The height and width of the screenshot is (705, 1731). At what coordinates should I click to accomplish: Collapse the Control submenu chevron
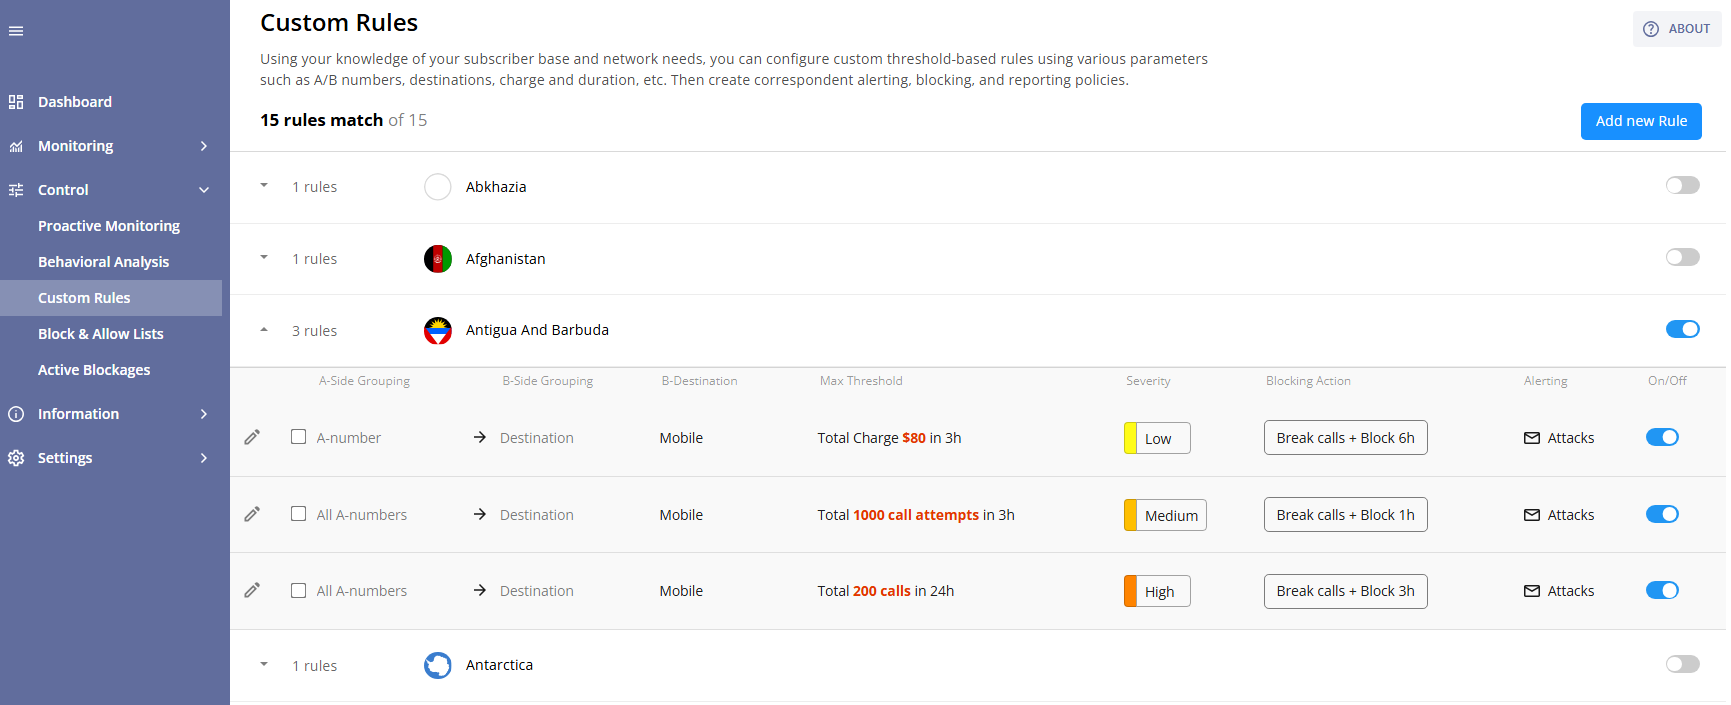(204, 190)
